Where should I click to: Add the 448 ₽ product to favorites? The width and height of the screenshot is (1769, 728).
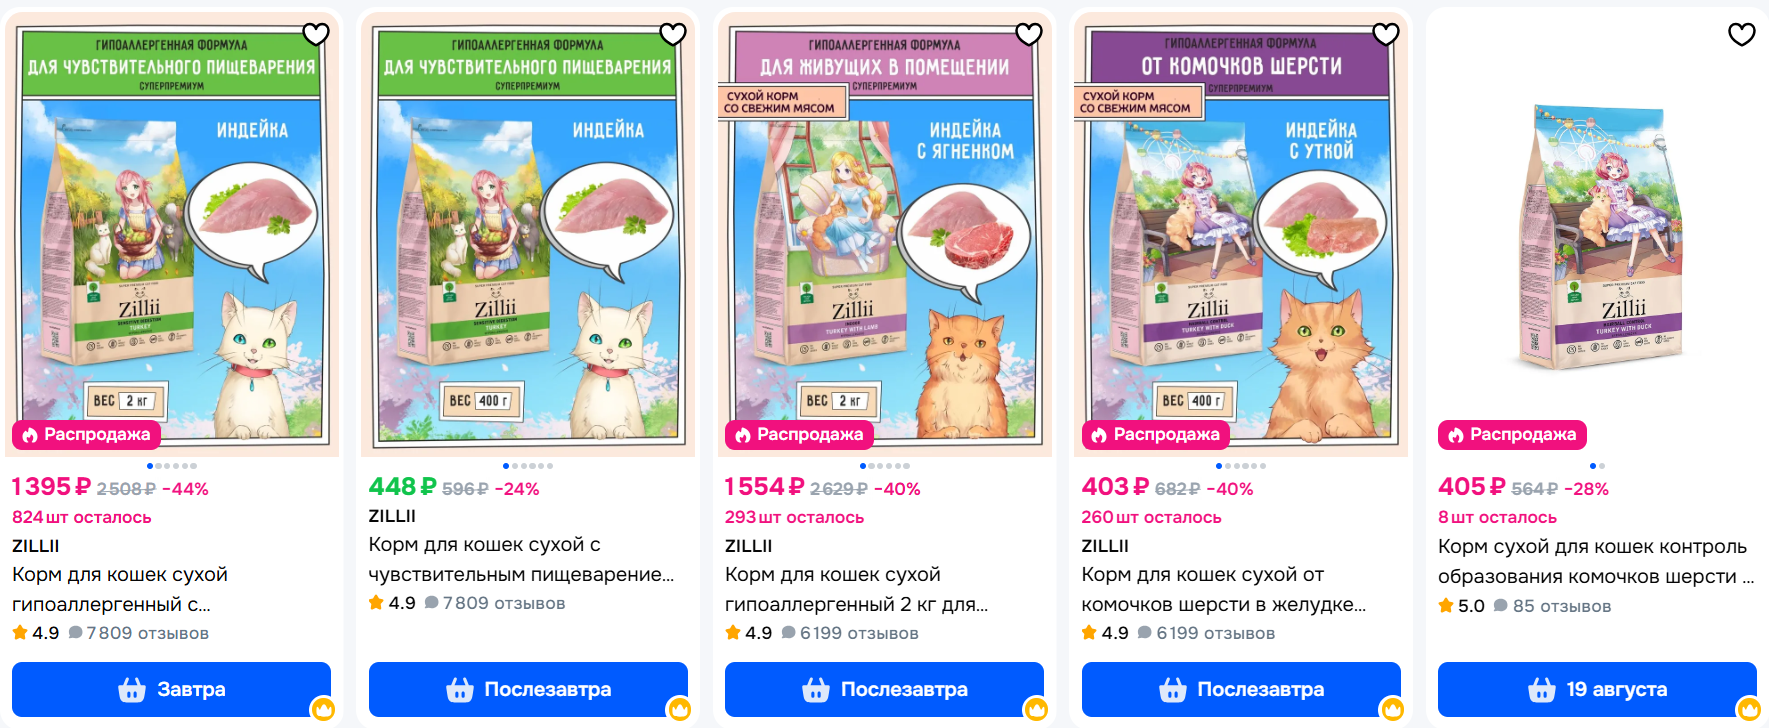point(673,34)
